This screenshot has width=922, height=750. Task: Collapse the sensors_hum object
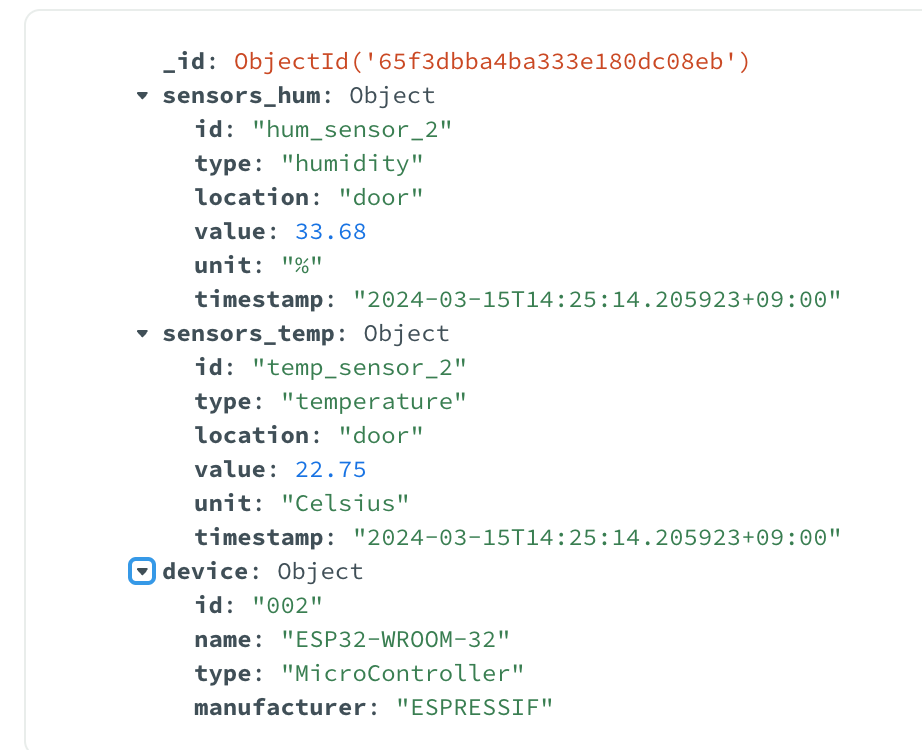click(143, 96)
